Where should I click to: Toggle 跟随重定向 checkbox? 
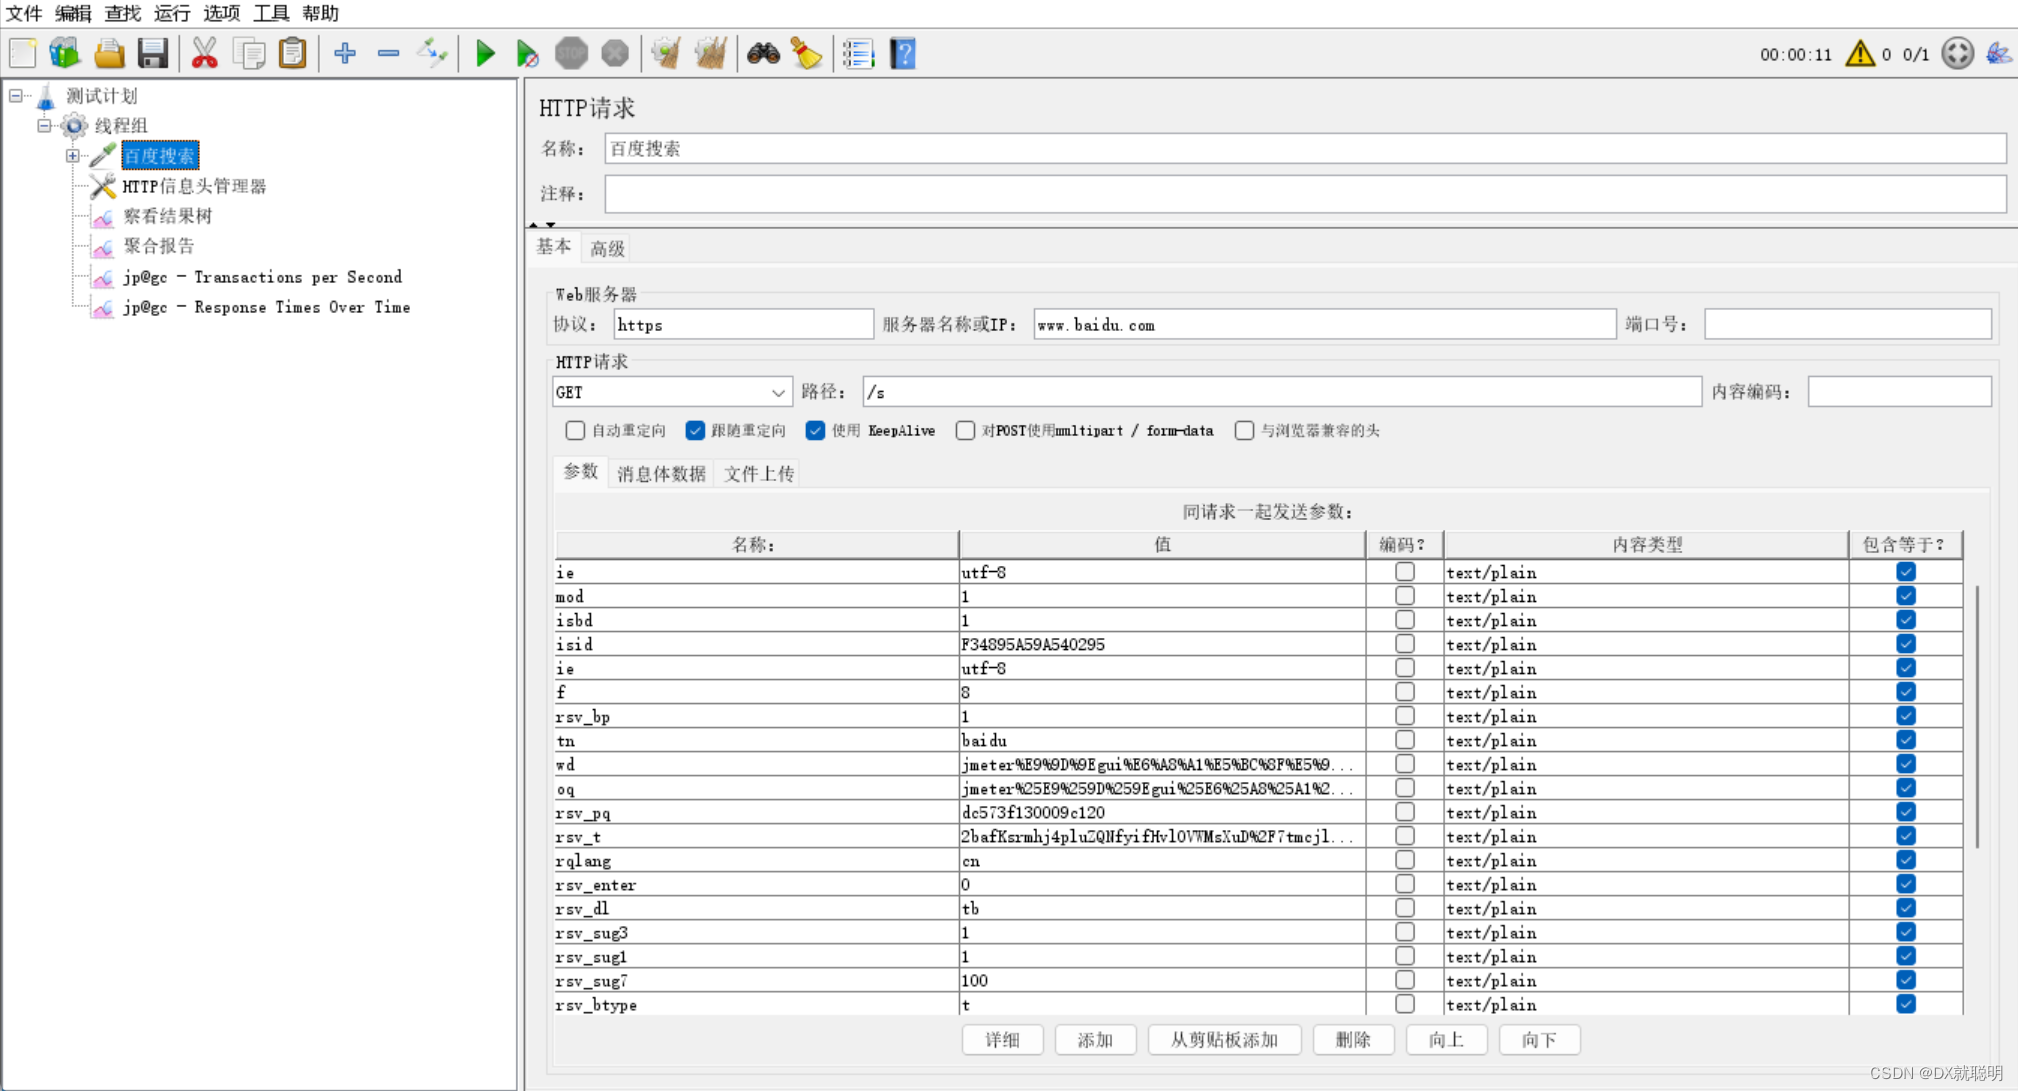pos(695,430)
